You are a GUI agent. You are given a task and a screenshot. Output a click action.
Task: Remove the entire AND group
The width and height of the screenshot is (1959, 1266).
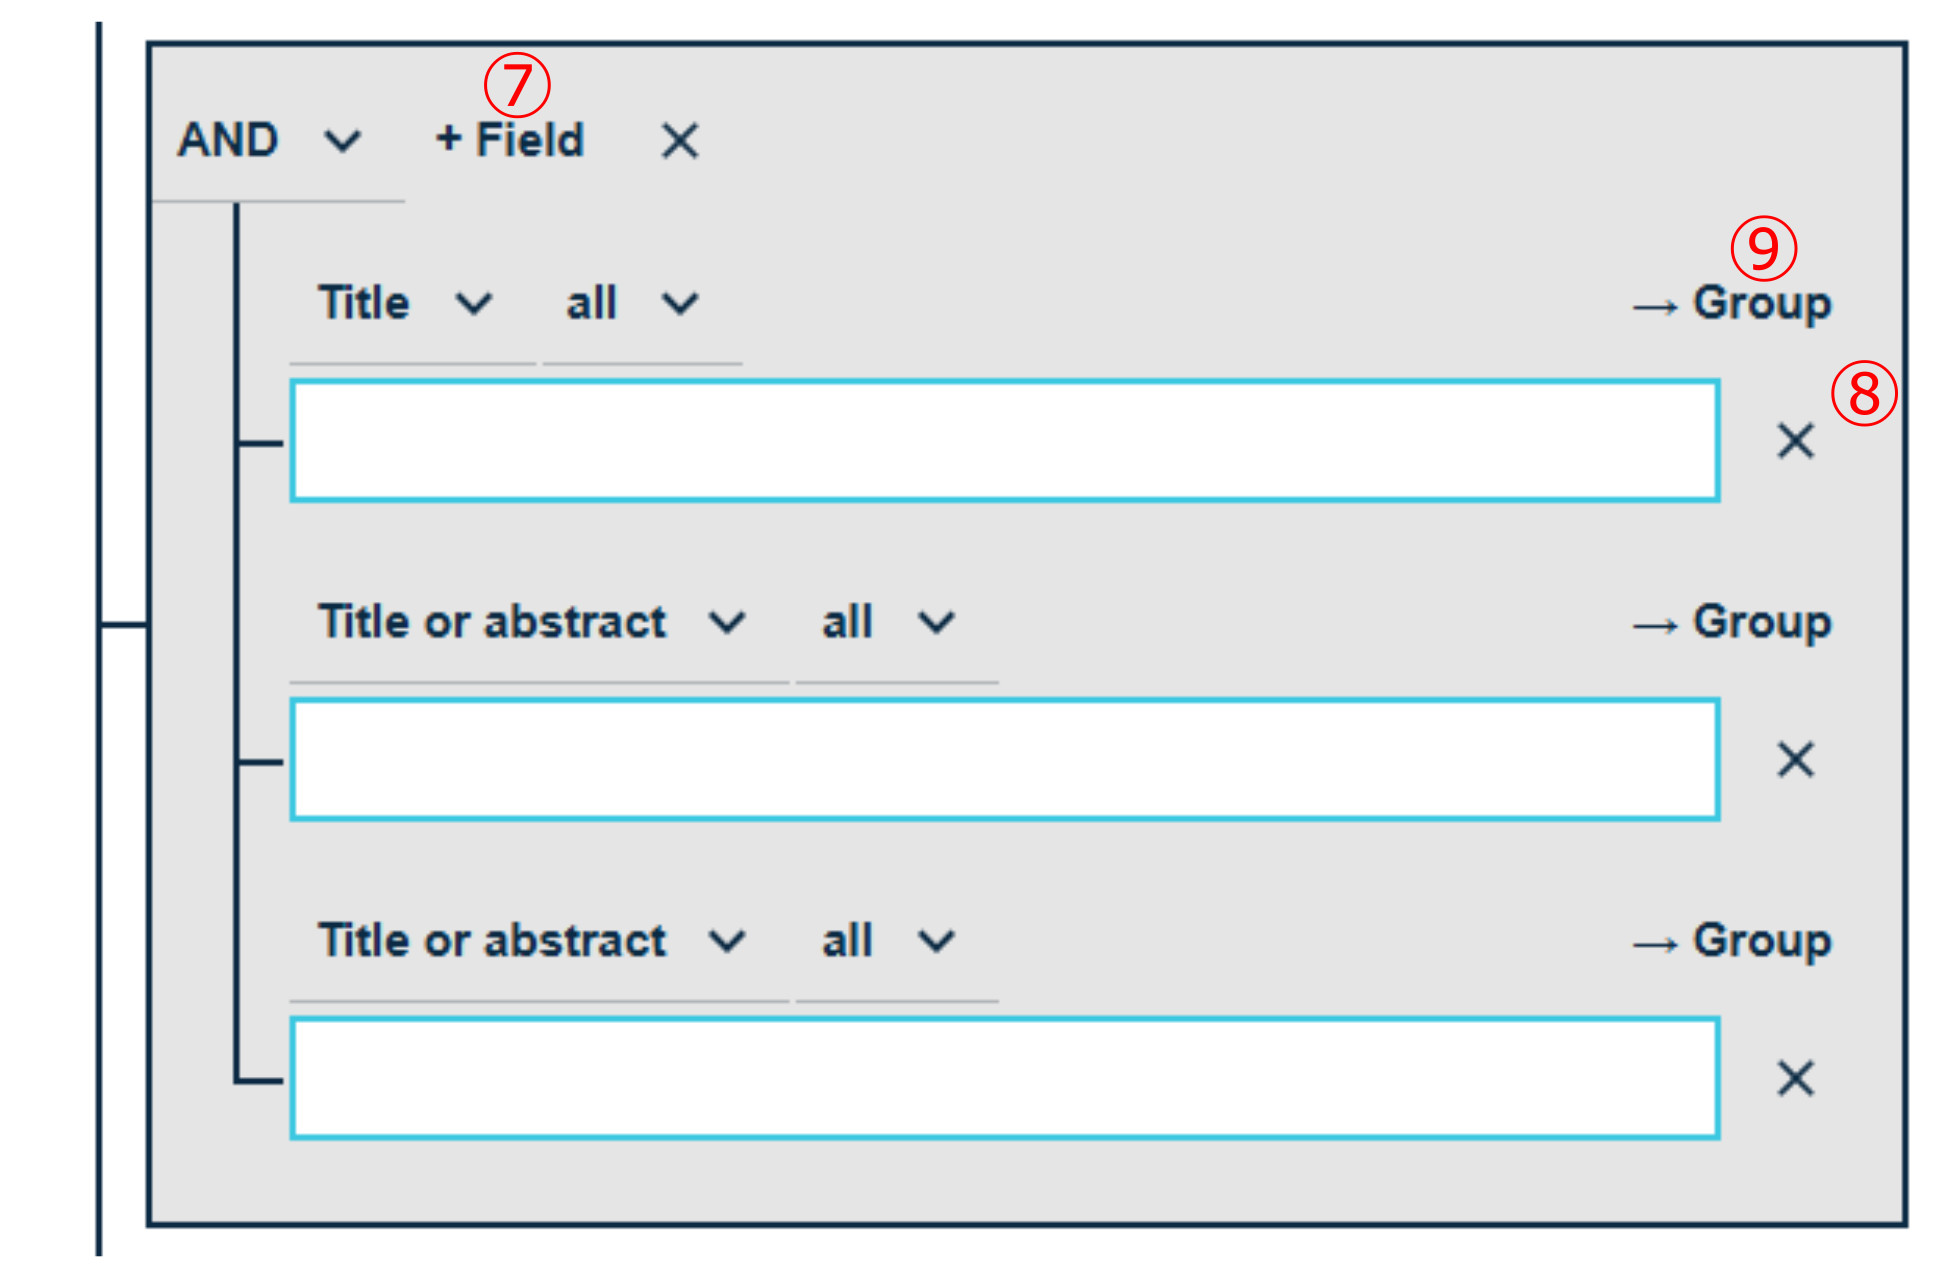[680, 141]
